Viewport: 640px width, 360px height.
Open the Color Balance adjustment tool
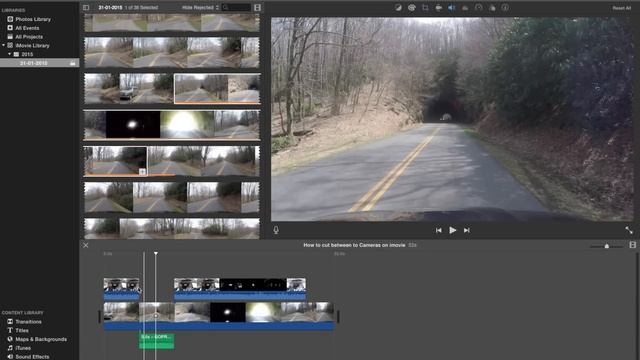click(x=398, y=8)
